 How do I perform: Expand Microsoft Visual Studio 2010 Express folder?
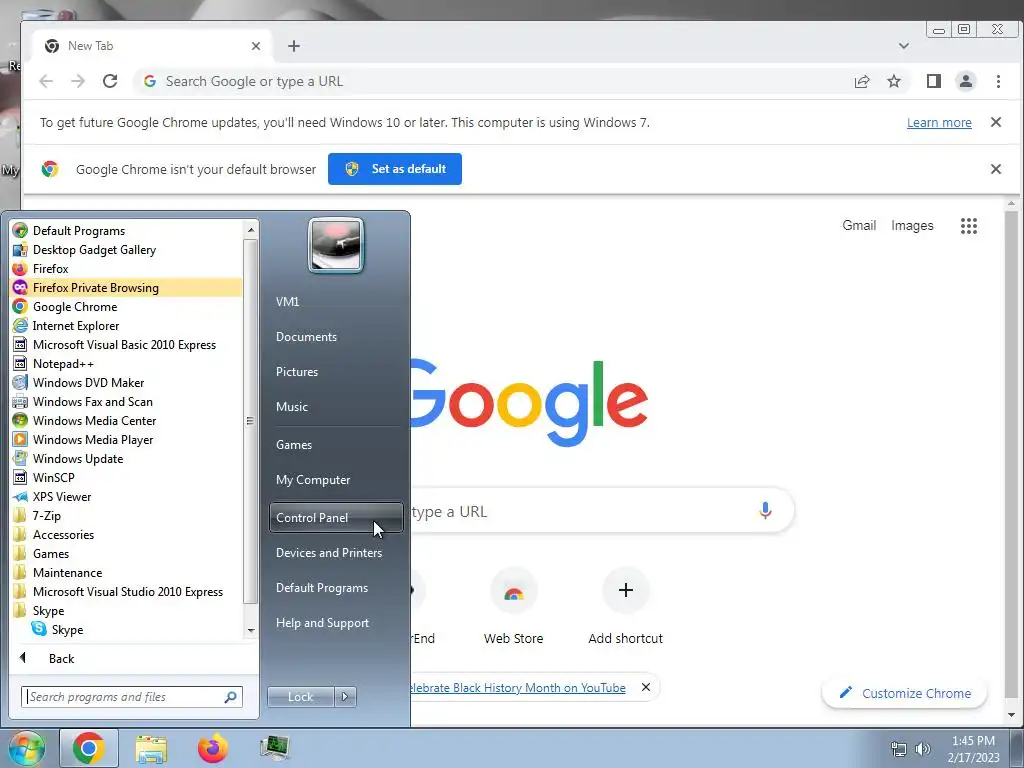pyautogui.click(x=126, y=591)
